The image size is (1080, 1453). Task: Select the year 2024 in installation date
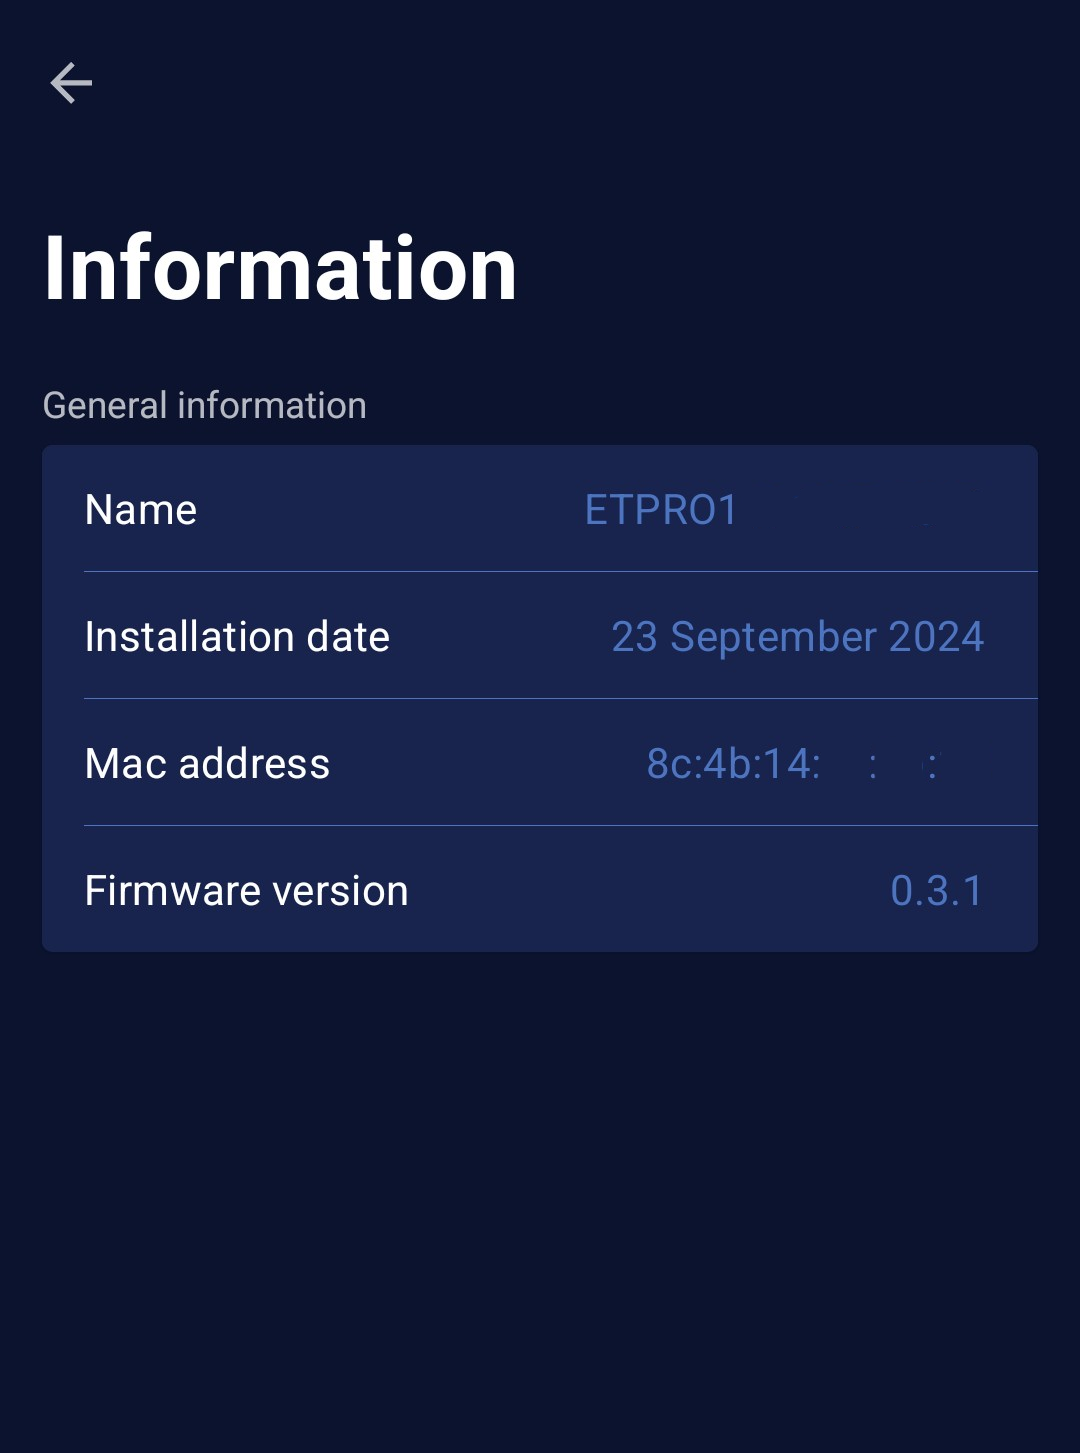point(936,637)
